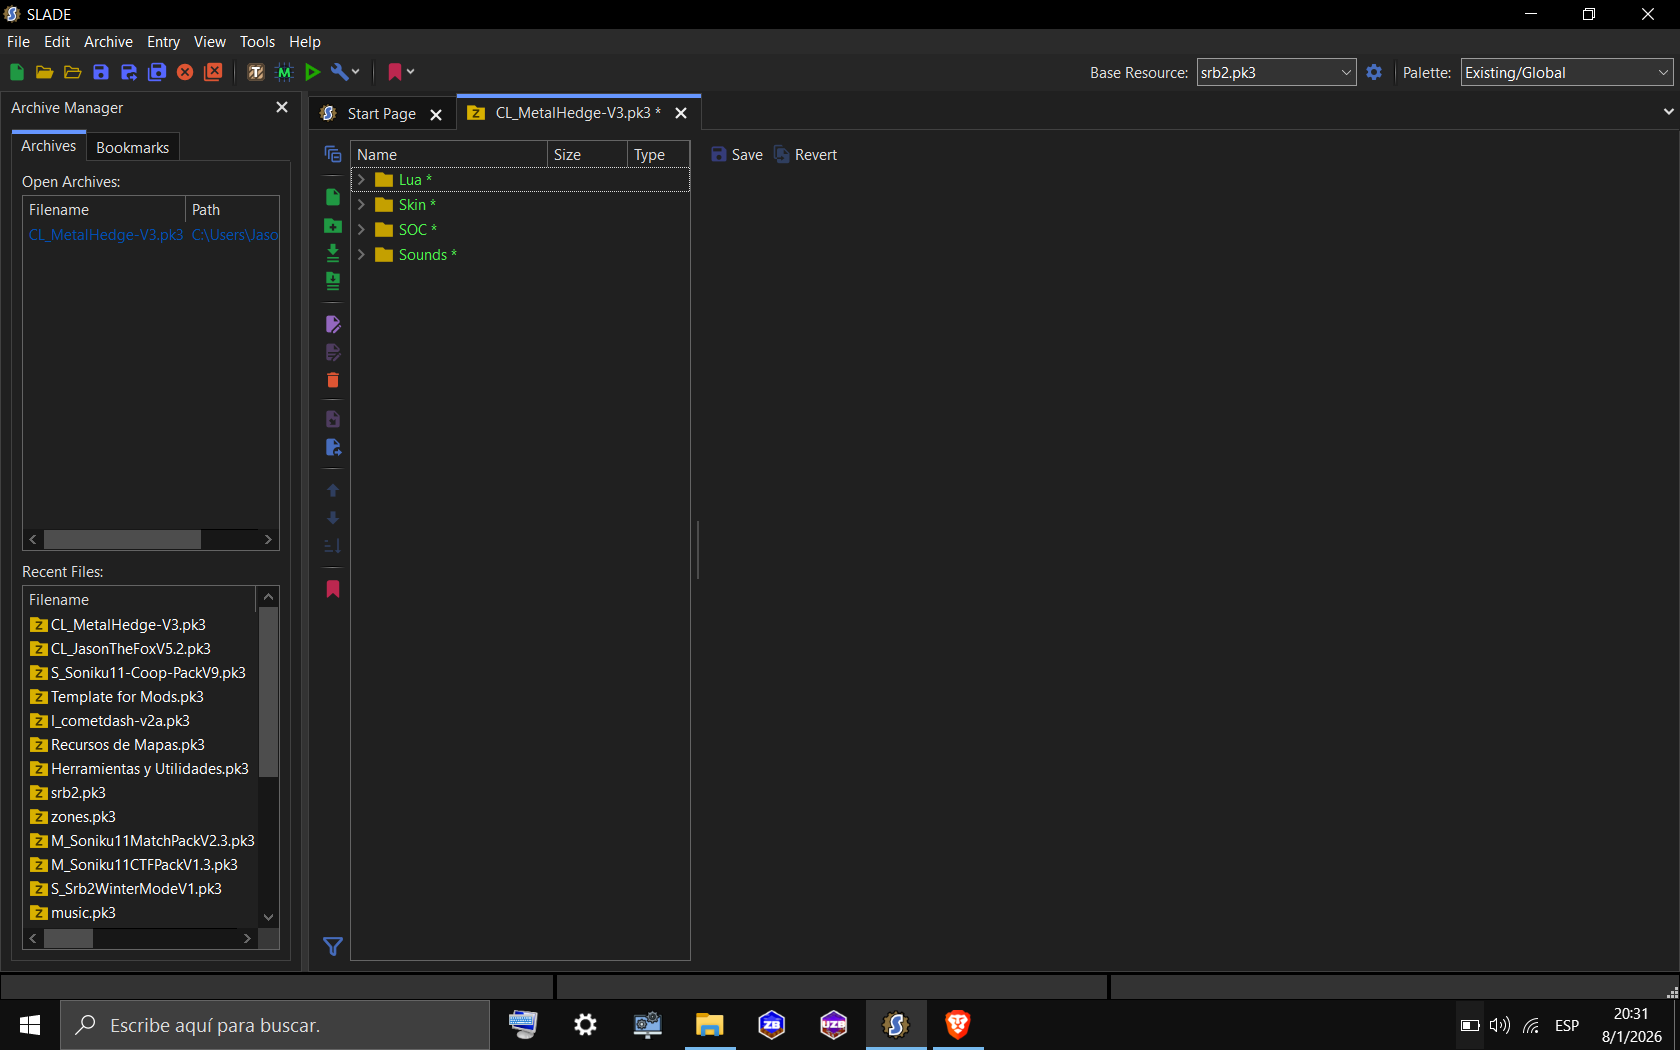Viewport: 1680px width, 1050px height.
Task: Open the Texture Editor from the toolbar
Action: pyautogui.click(x=256, y=72)
